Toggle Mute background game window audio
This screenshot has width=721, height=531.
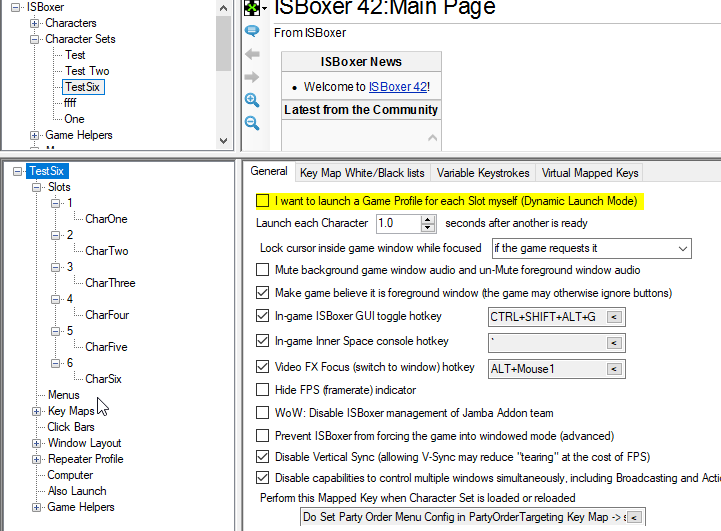pyautogui.click(x=263, y=269)
